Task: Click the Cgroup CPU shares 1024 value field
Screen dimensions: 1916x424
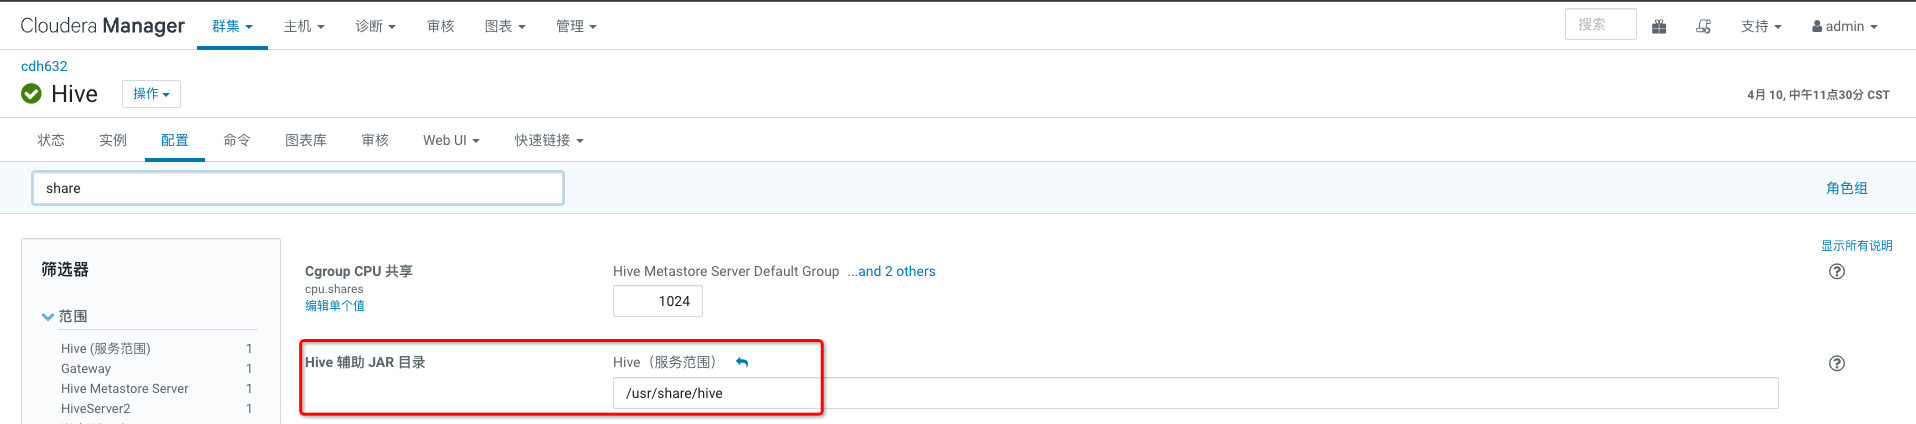Action: pos(658,301)
